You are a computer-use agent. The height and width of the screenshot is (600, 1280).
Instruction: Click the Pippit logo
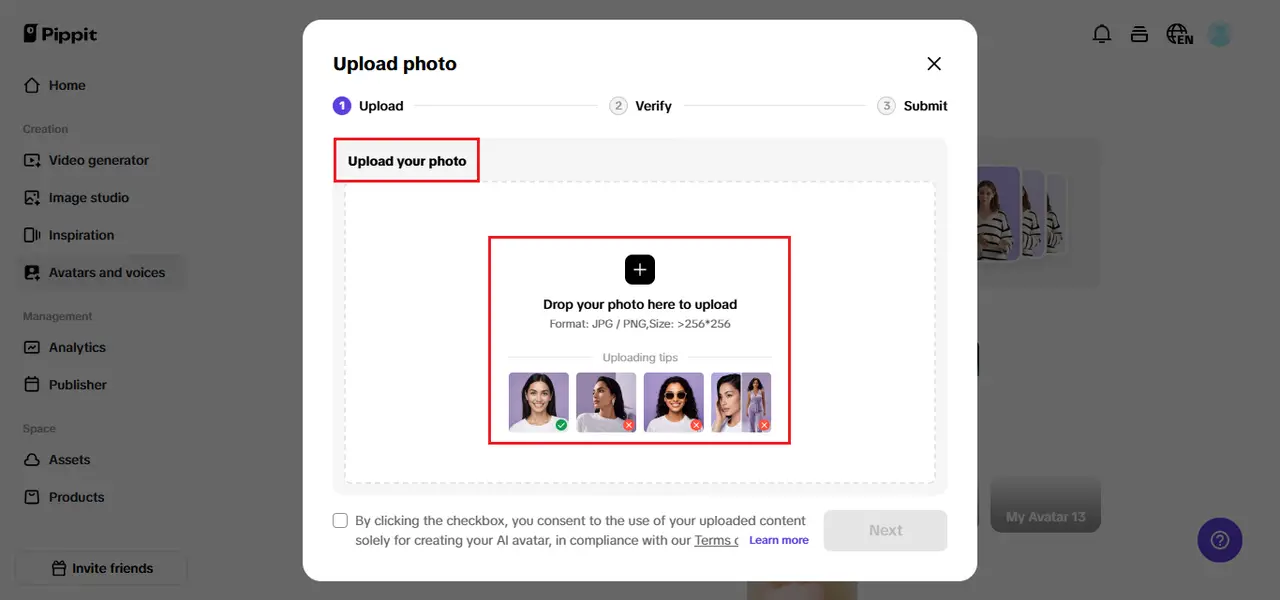(x=61, y=34)
